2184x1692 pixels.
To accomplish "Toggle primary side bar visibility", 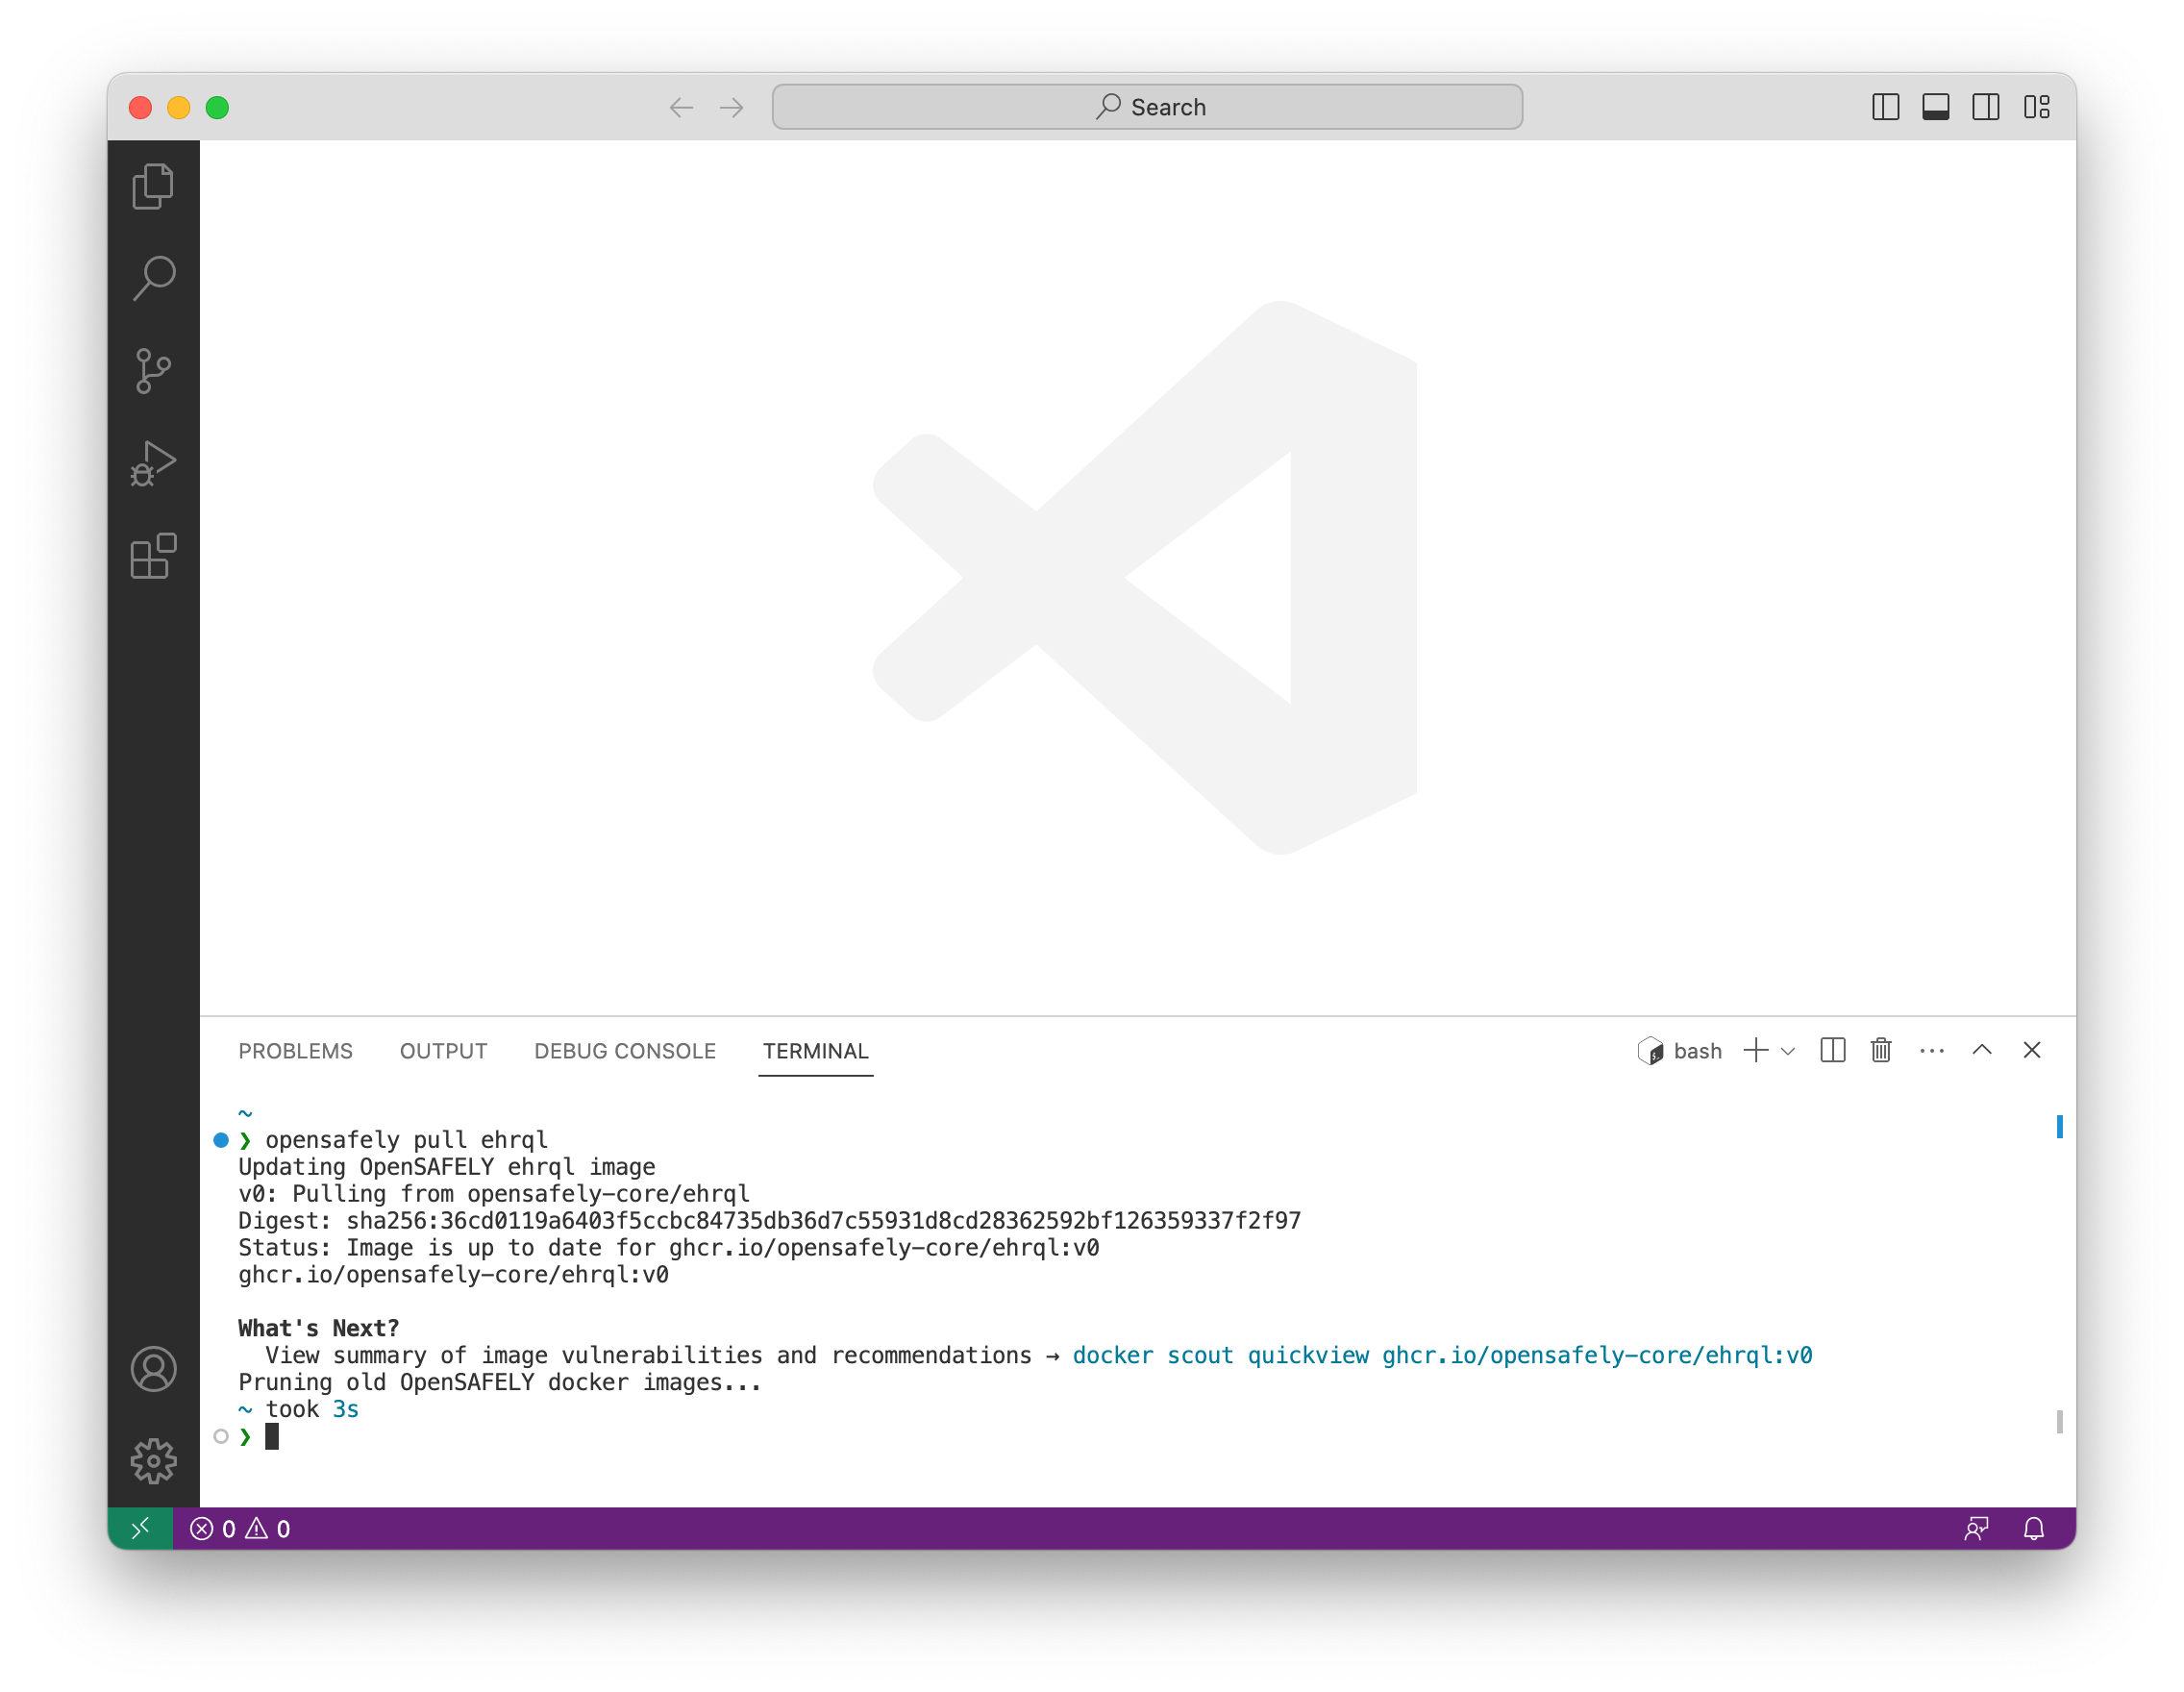I will pyautogui.click(x=1885, y=107).
